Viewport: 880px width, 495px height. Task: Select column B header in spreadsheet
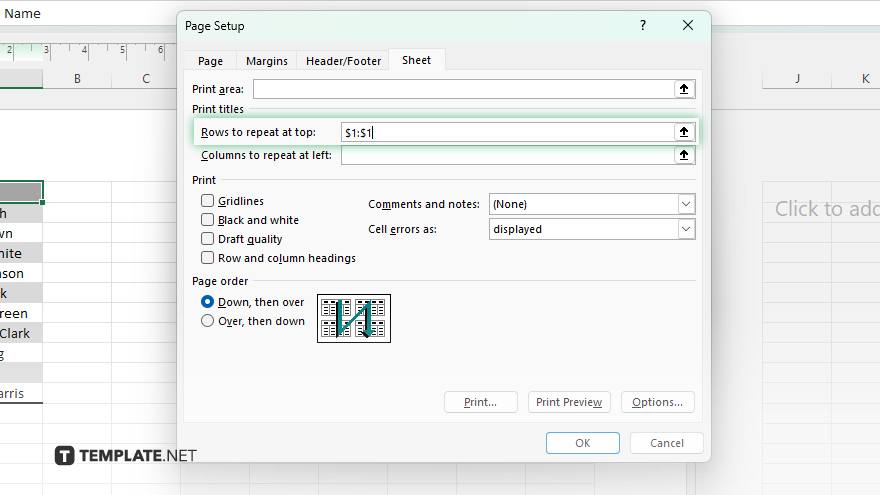pyautogui.click(x=77, y=79)
